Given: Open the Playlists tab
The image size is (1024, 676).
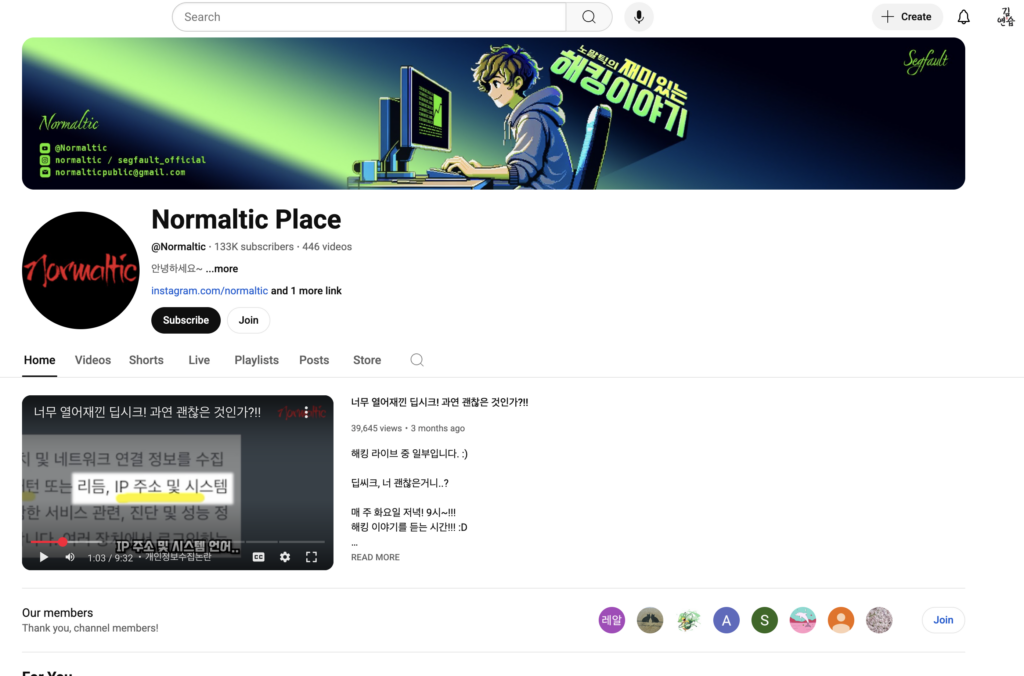Looking at the screenshot, I should [257, 360].
